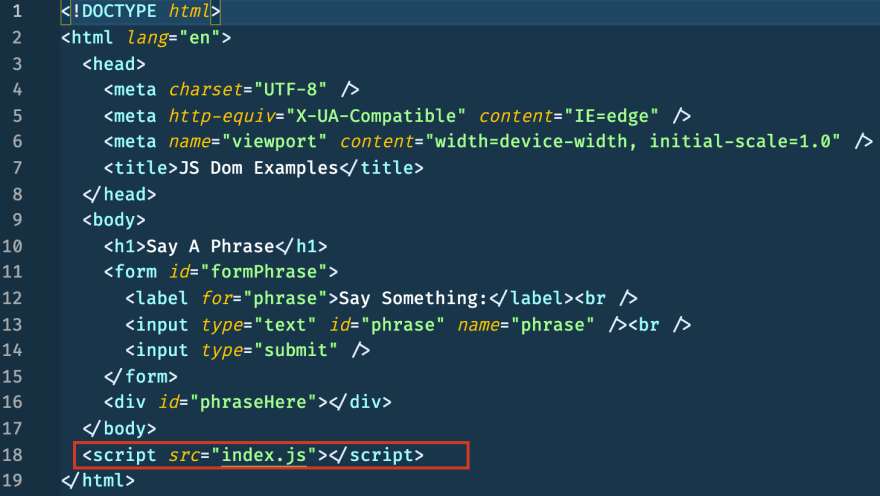Click the opening body tag
The image size is (880, 496).
click(114, 219)
